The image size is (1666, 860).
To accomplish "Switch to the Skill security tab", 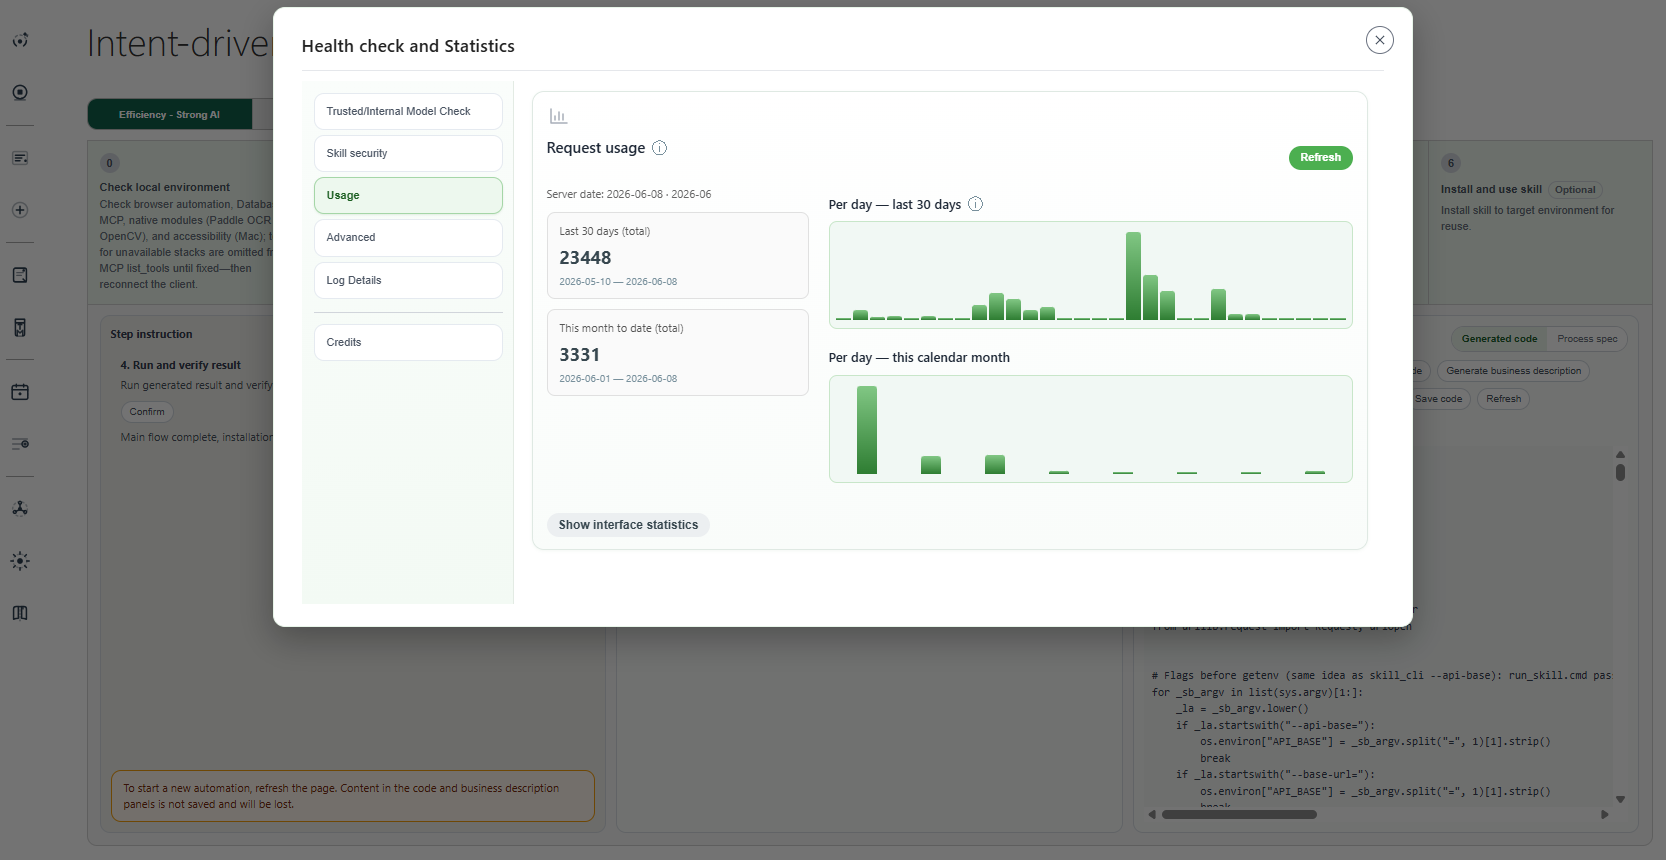I will click(x=408, y=153).
